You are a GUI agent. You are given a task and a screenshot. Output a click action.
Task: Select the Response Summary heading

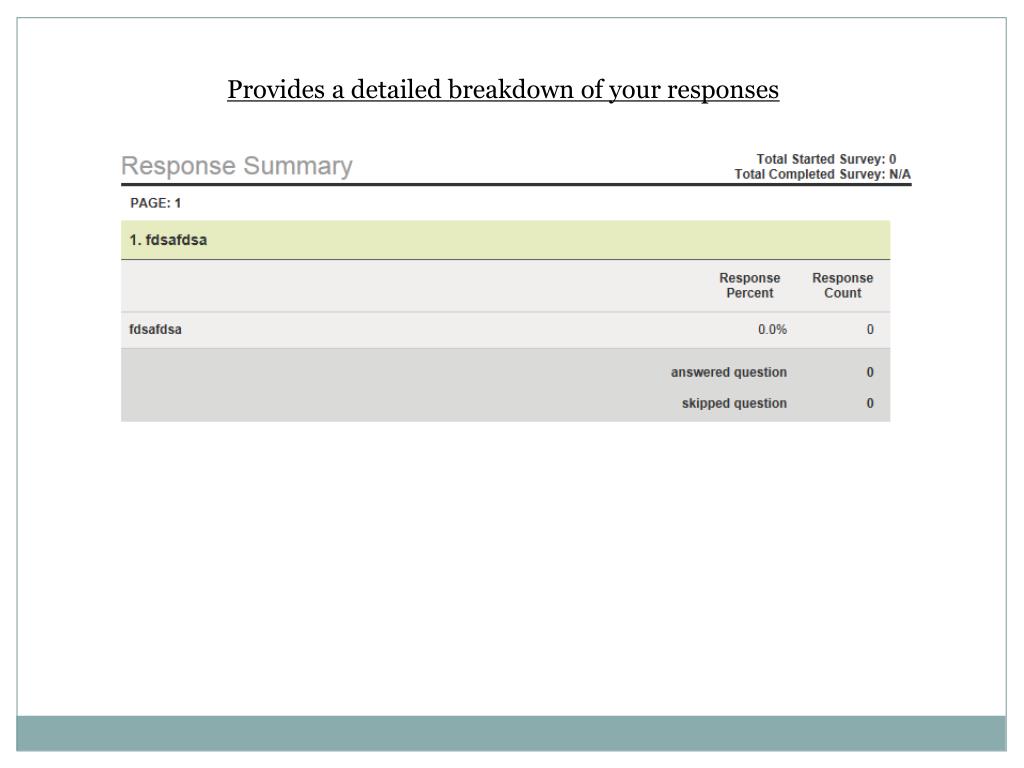pos(236,166)
